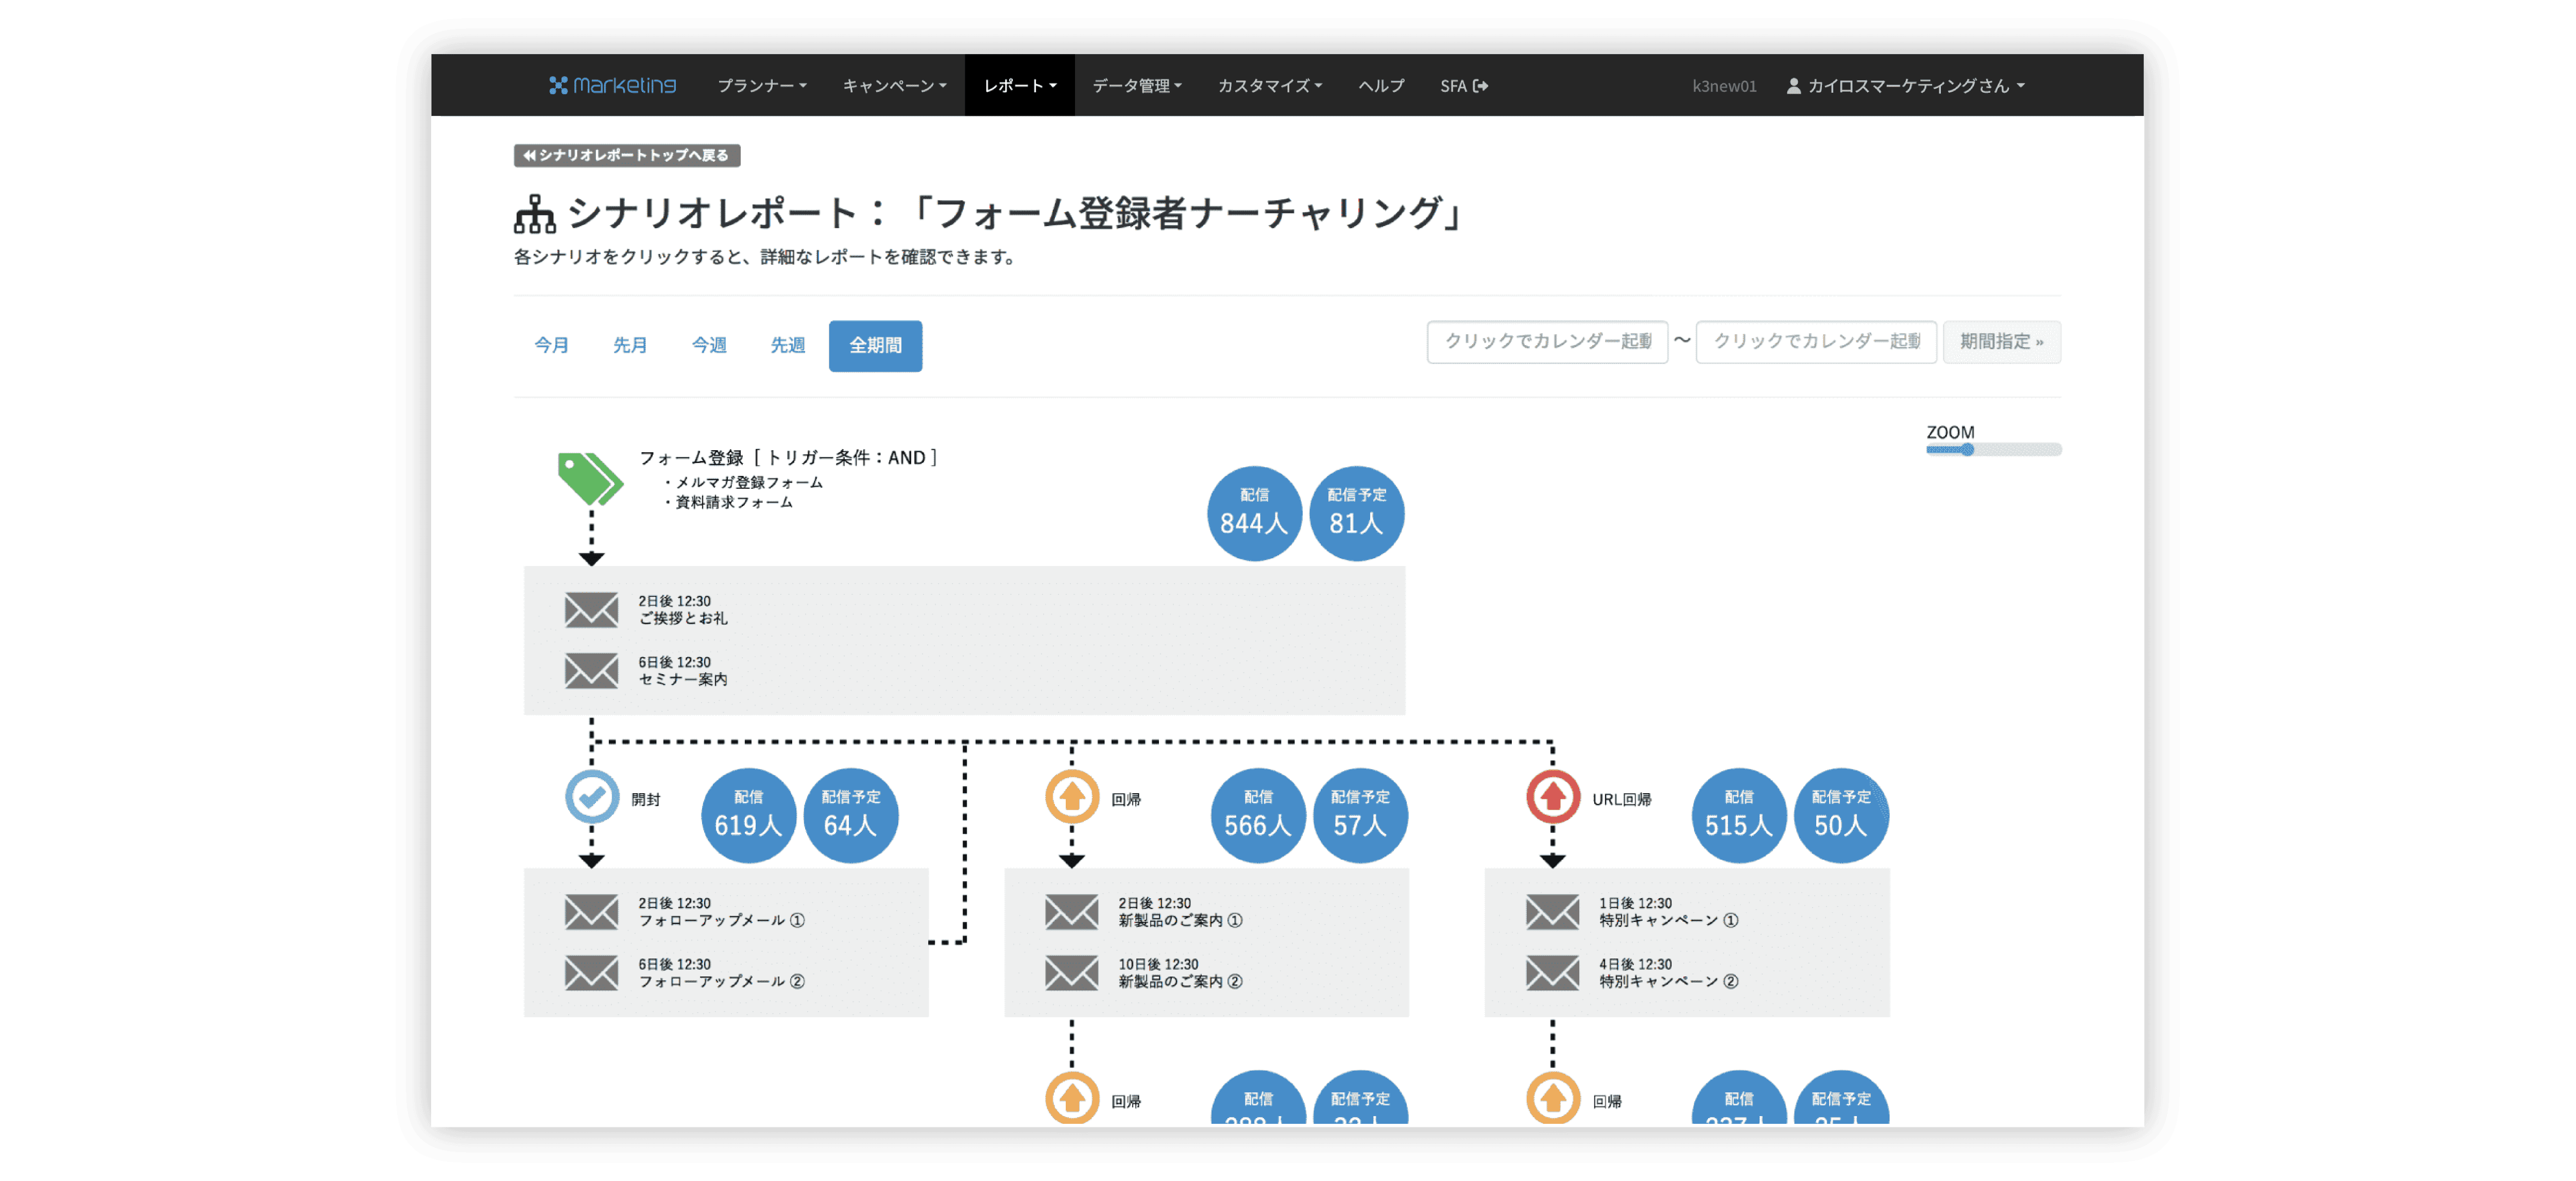Click the 開封 label
This screenshot has width=2576, height=1181.
pyautogui.click(x=646, y=799)
